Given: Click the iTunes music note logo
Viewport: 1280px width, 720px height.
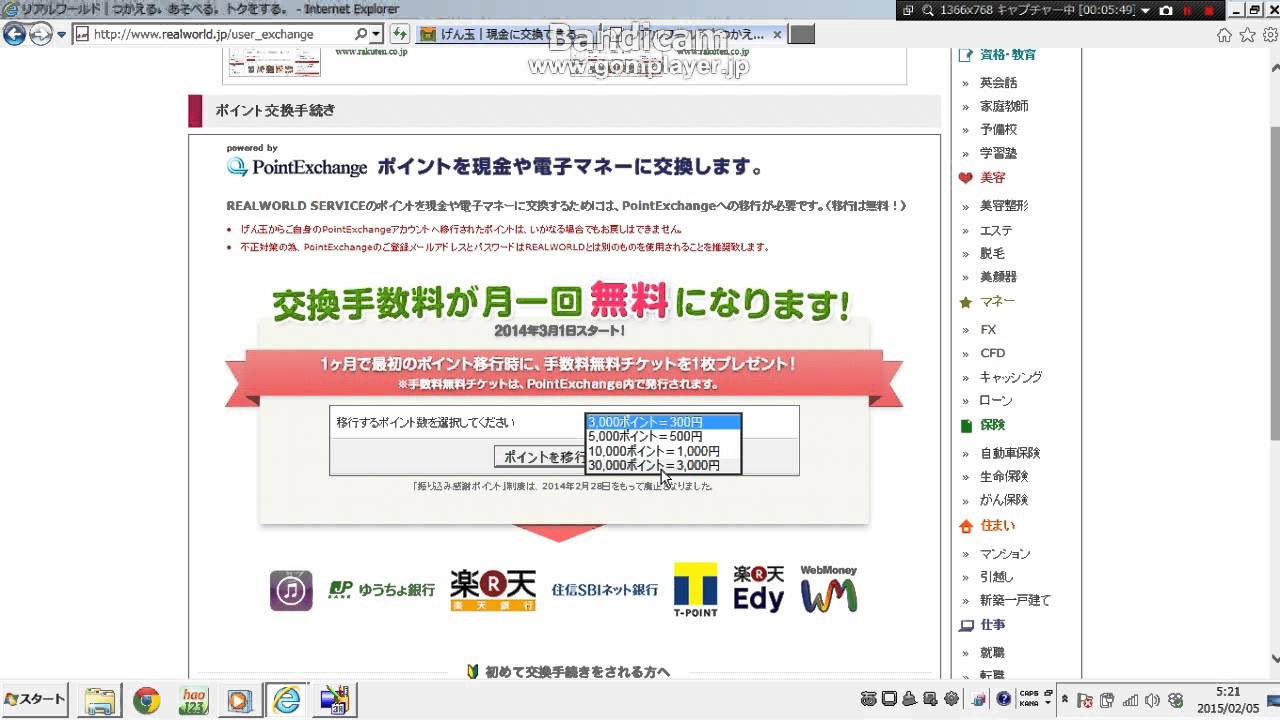Looking at the screenshot, I should [x=291, y=591].
